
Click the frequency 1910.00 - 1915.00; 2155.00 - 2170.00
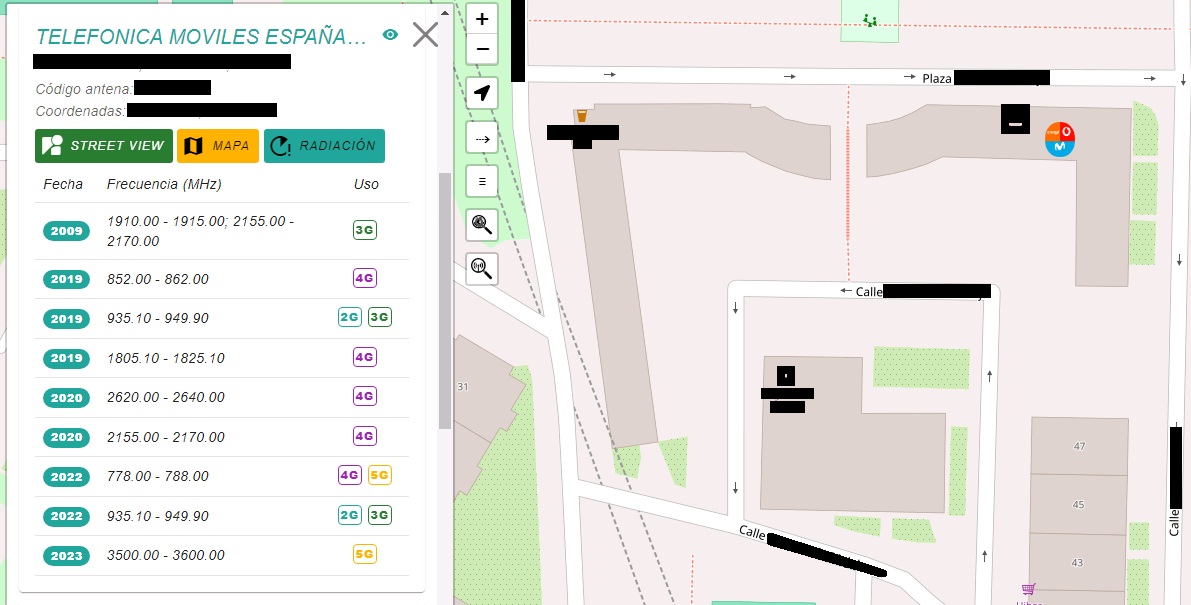click(x=201, y=232)
